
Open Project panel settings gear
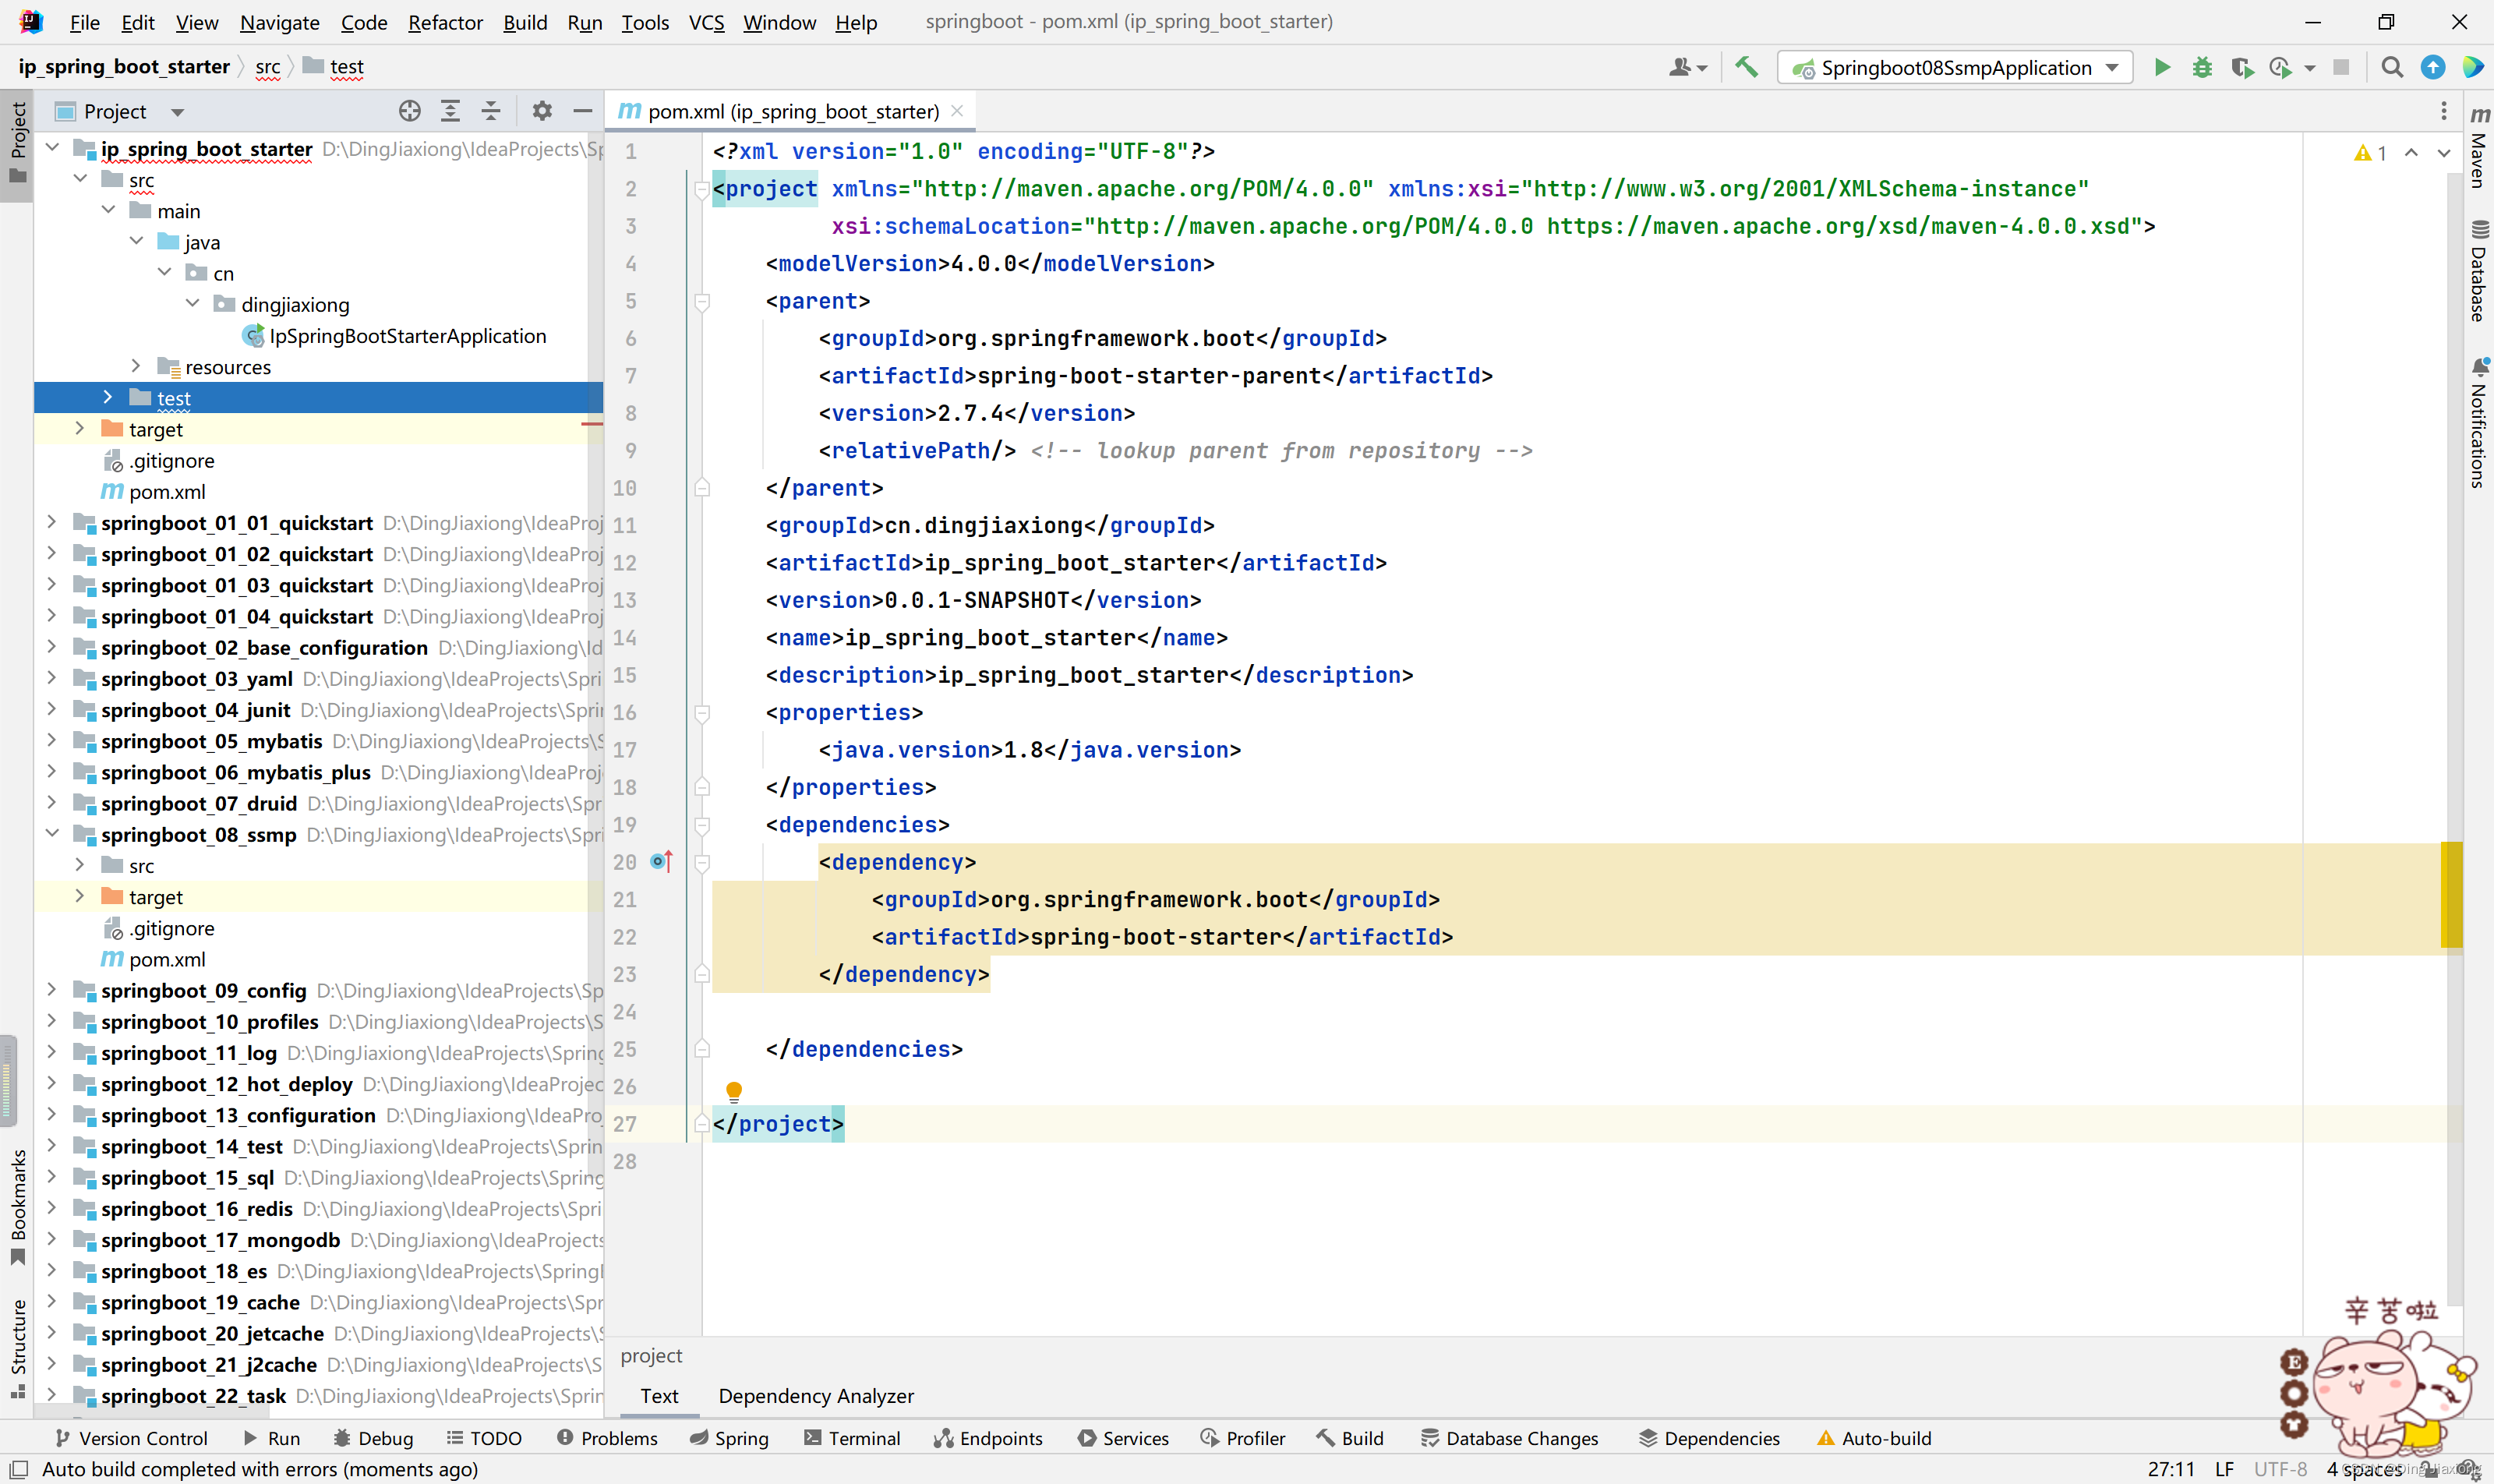(542, 111)
